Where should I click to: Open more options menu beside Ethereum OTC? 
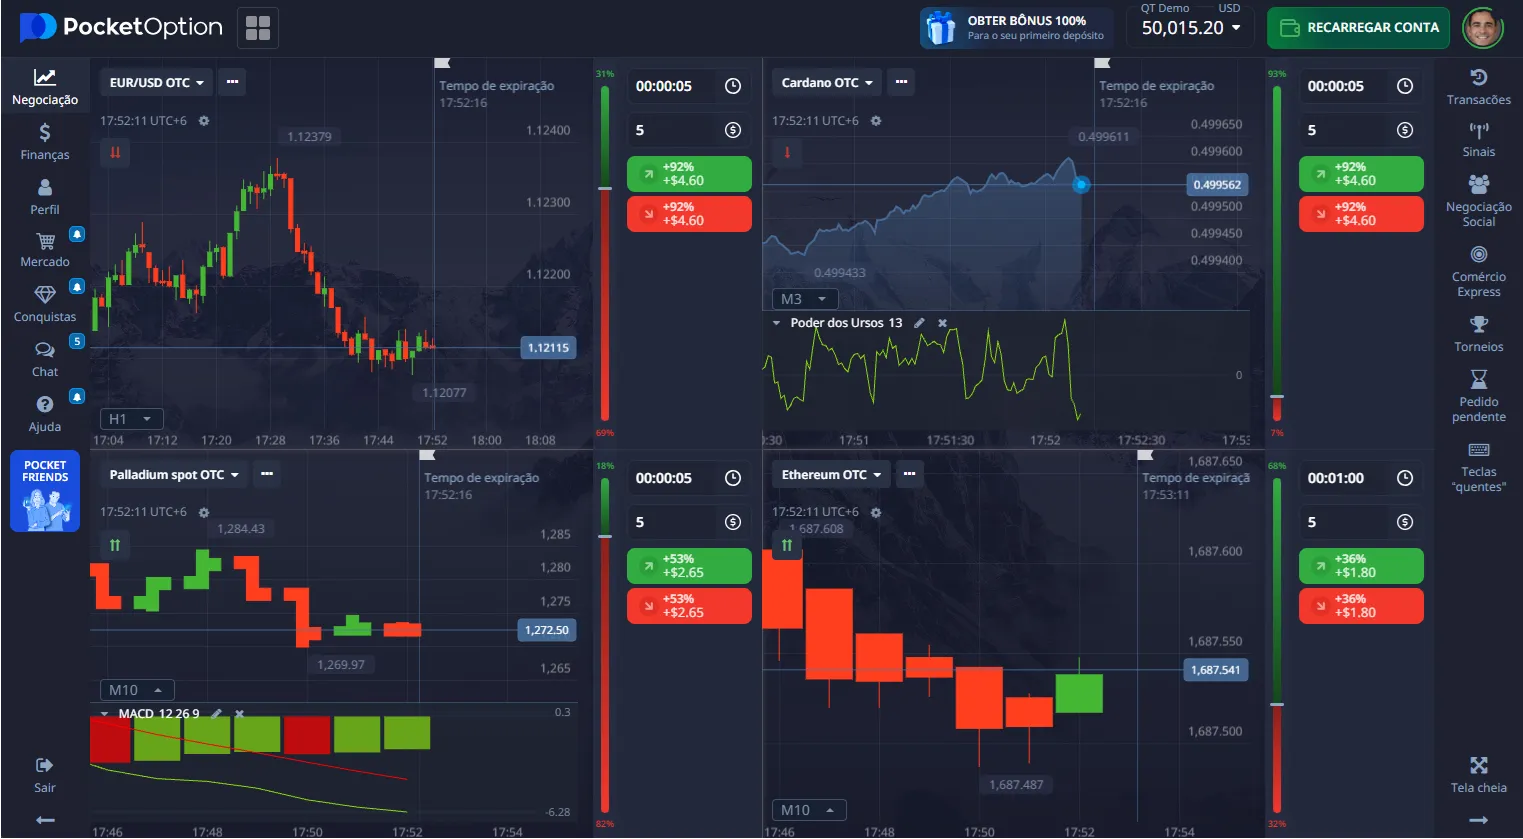pyautogui.click(x=909, y=475)
